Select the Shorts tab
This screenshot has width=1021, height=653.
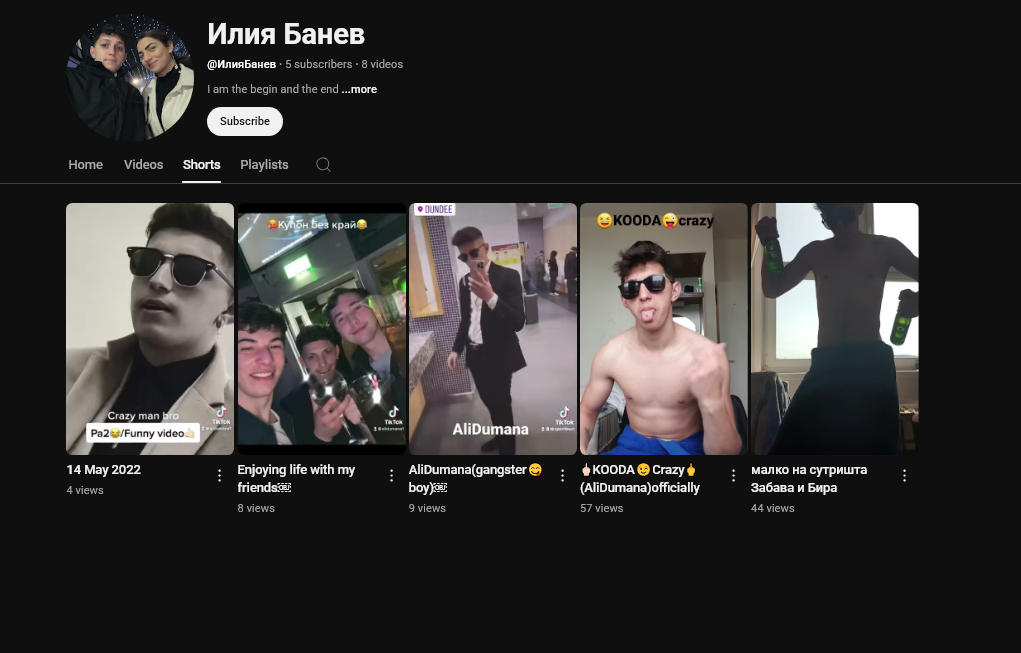(x=201, y=165)
